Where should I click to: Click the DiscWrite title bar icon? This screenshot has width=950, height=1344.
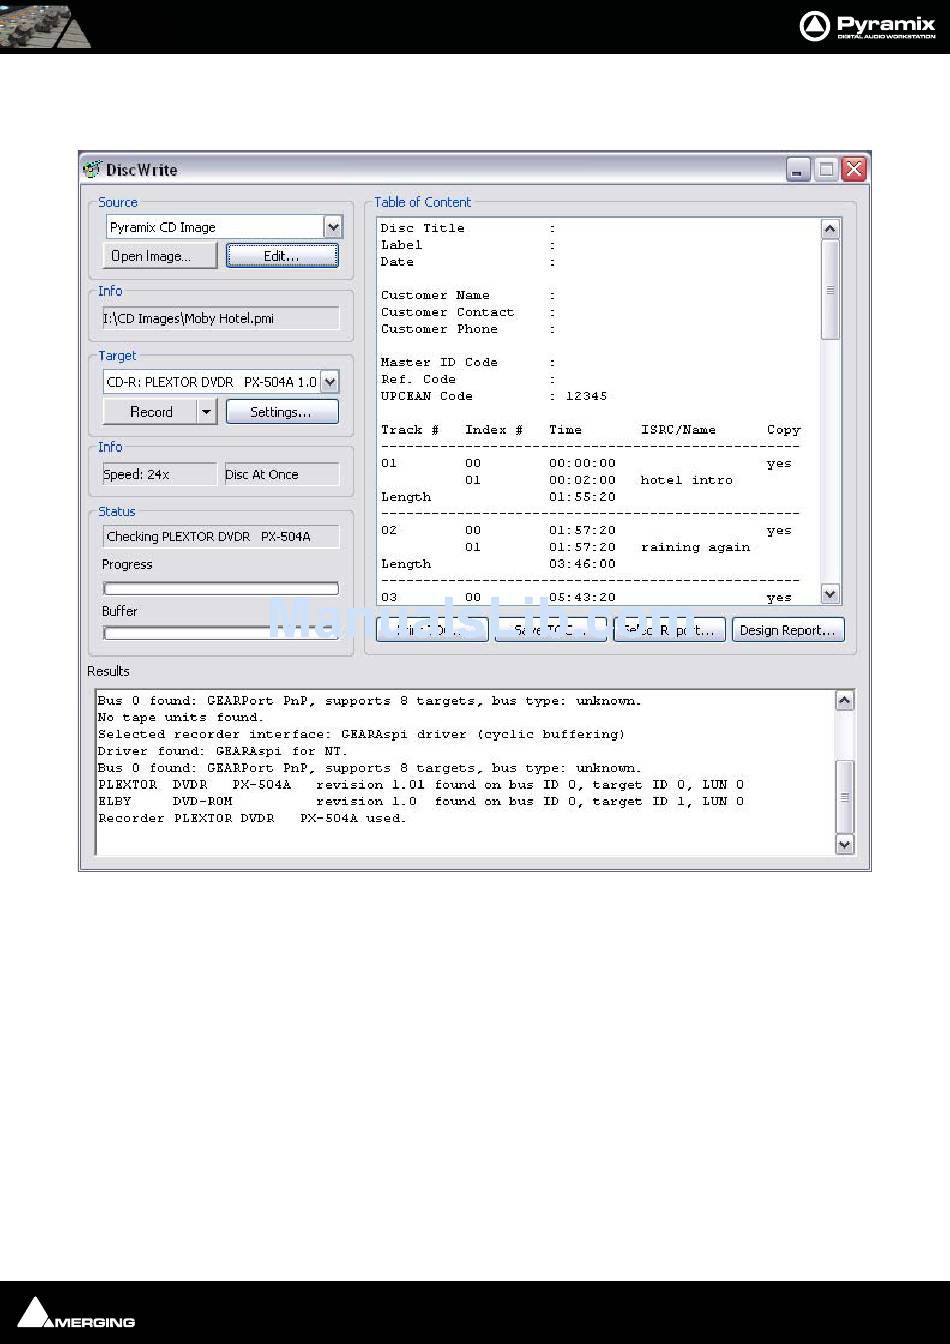coord(93,169)
